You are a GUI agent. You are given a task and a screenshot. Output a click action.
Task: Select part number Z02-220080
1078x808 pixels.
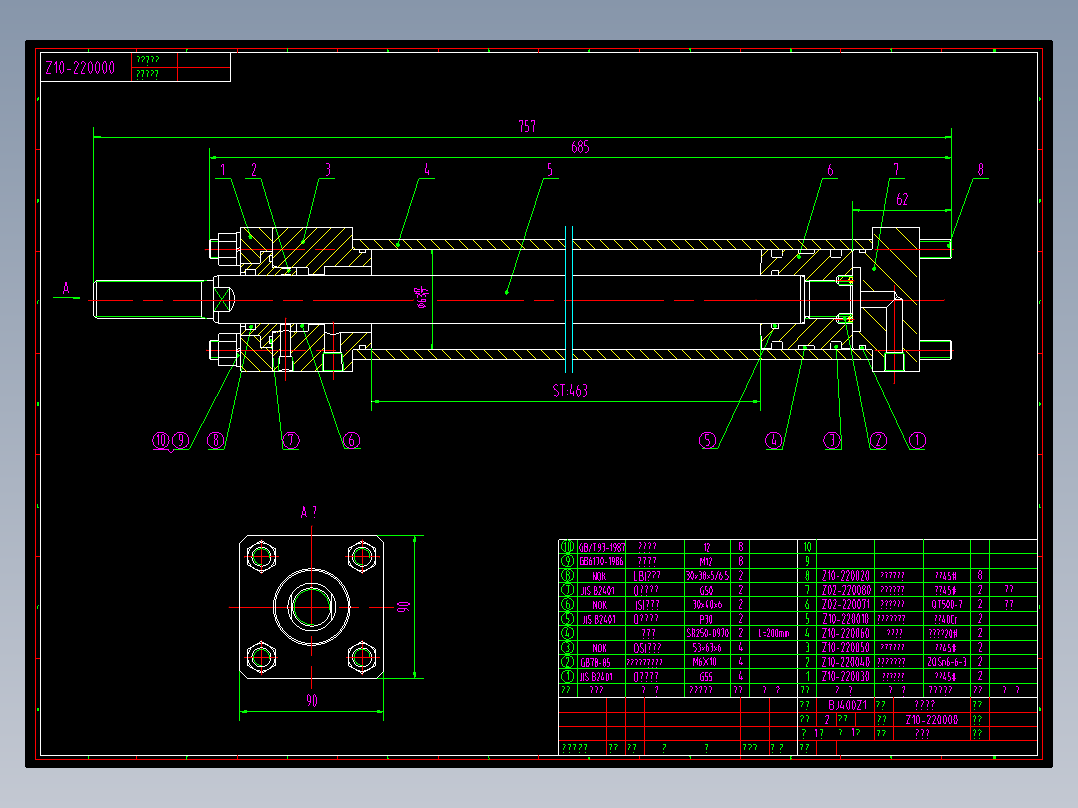pyautogui.click(x=846, y=590)
